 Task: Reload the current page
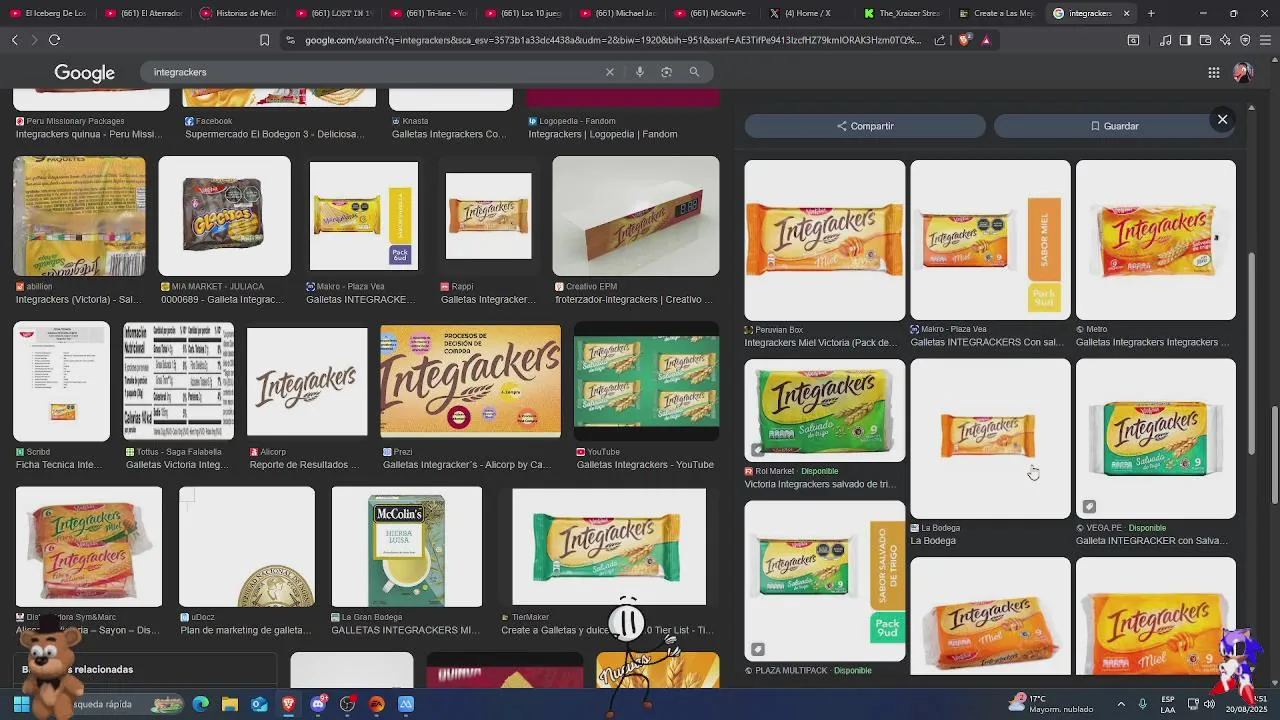tap(54, 40)
